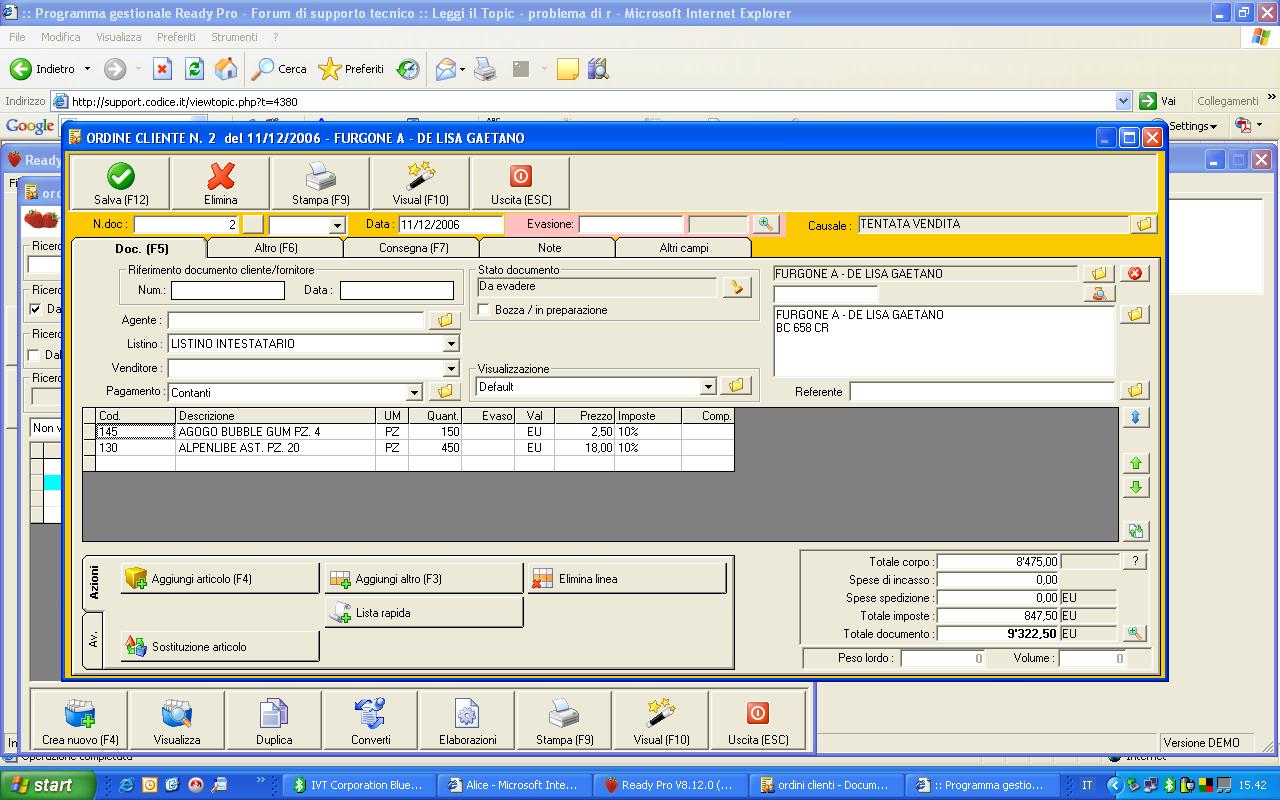The width and height of the screenshot is (1280, 800).
Task: Expand the Listino dropdown
Action: pos(450,344)
